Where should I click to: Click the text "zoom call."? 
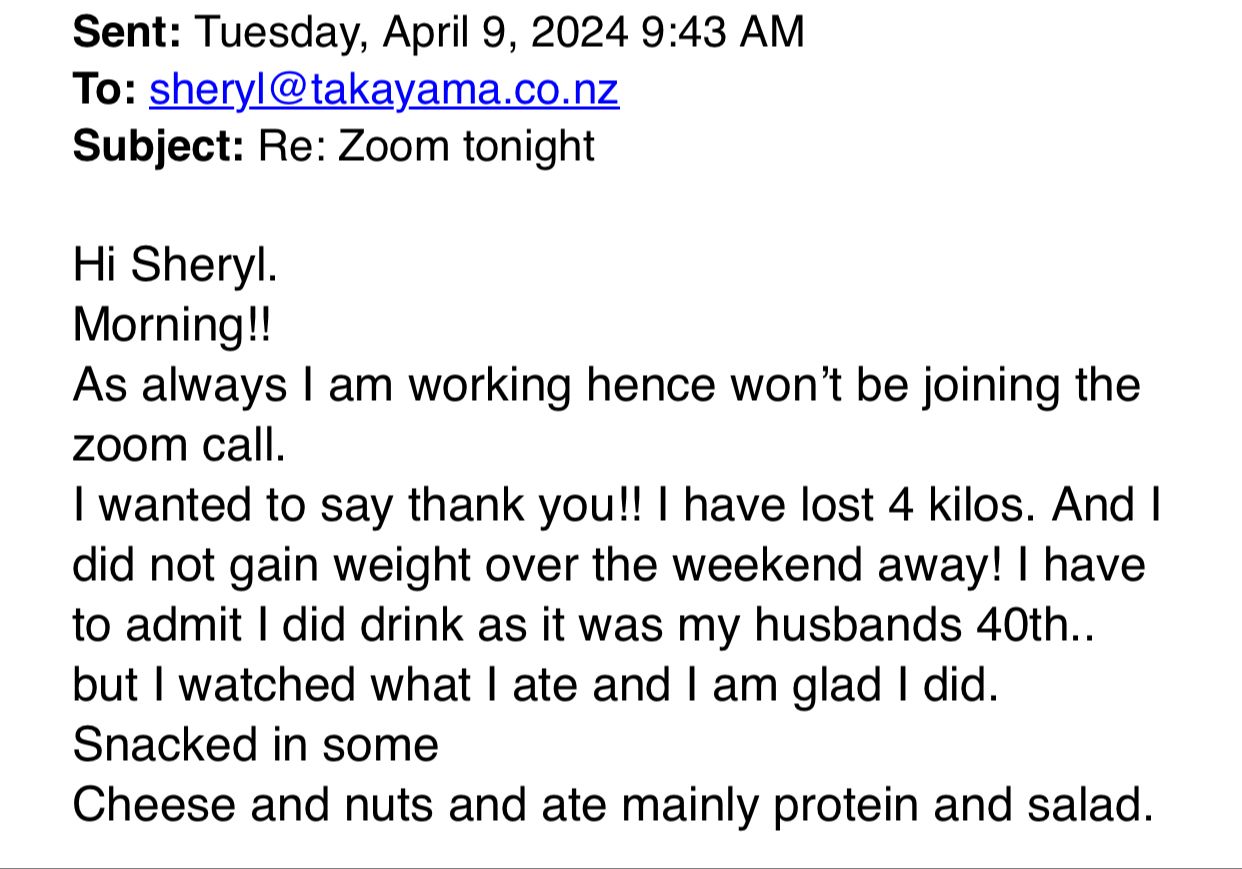click(179, 445)
